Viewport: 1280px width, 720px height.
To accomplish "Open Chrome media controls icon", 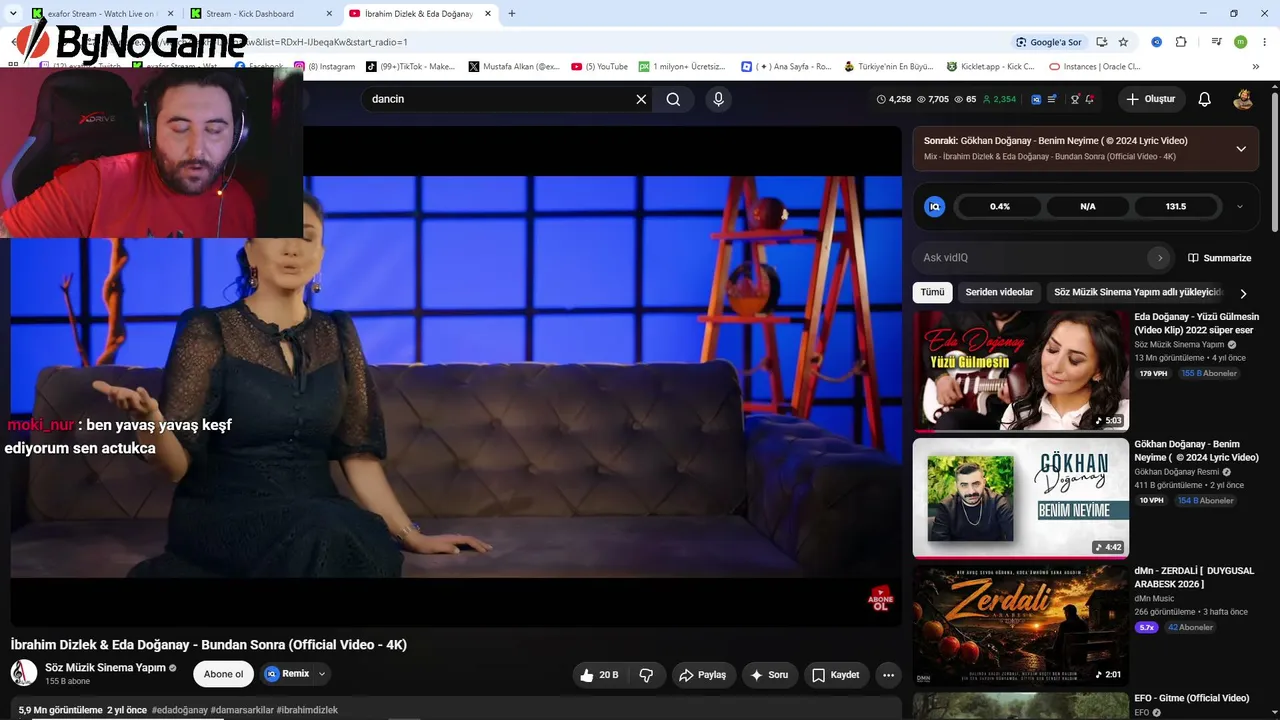I will 1216,42.
